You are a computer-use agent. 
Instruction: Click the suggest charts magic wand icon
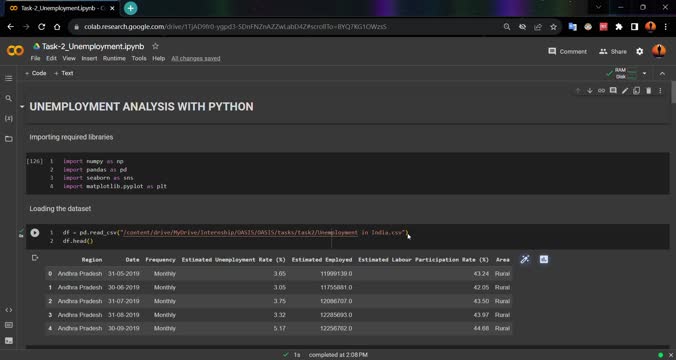[x=525, y=260]
